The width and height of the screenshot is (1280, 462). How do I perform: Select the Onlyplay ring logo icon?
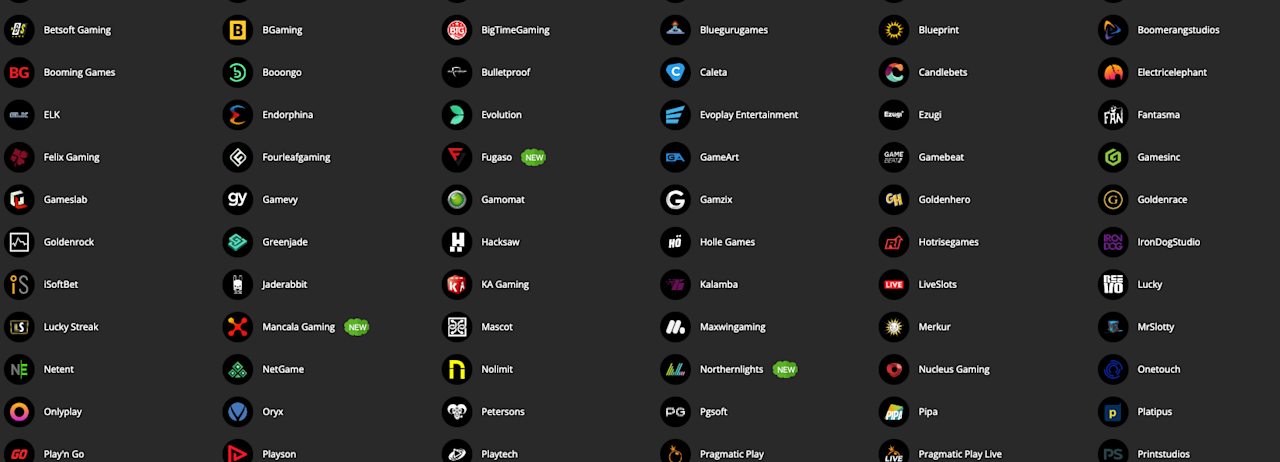click(x=19, y=411)
